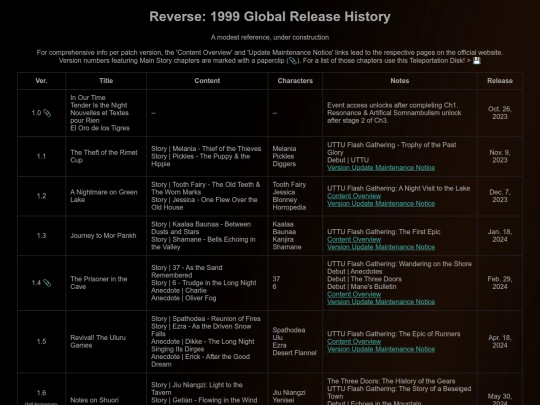Click character name 'Kanjira'
This screenshot has height=405, width=540.
tap(283, 239)
